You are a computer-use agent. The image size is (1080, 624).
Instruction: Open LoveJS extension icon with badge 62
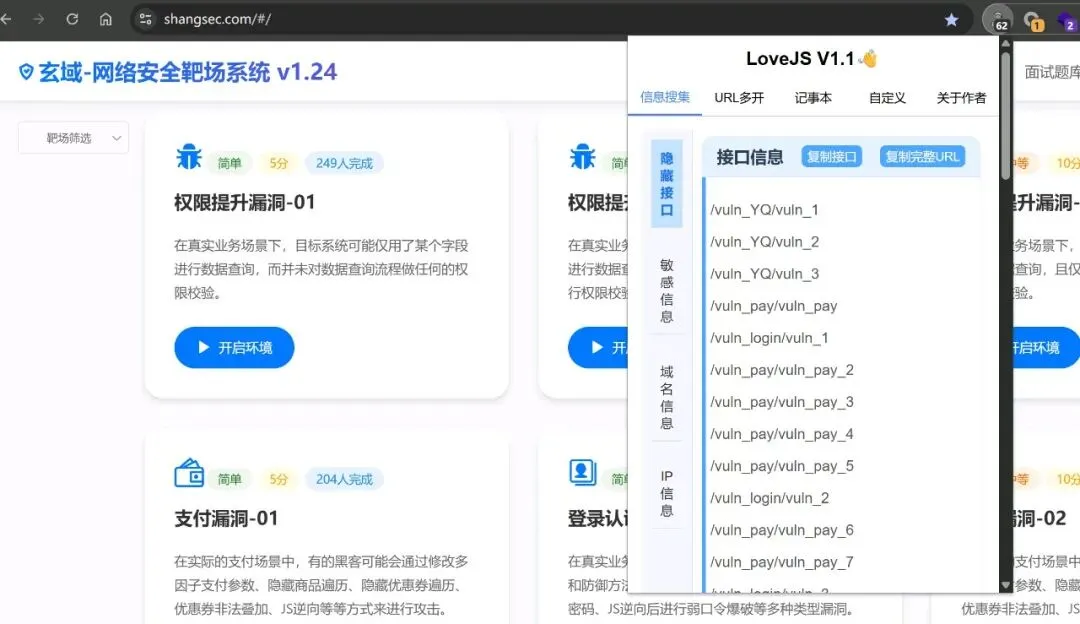click(x=997, y=20)
